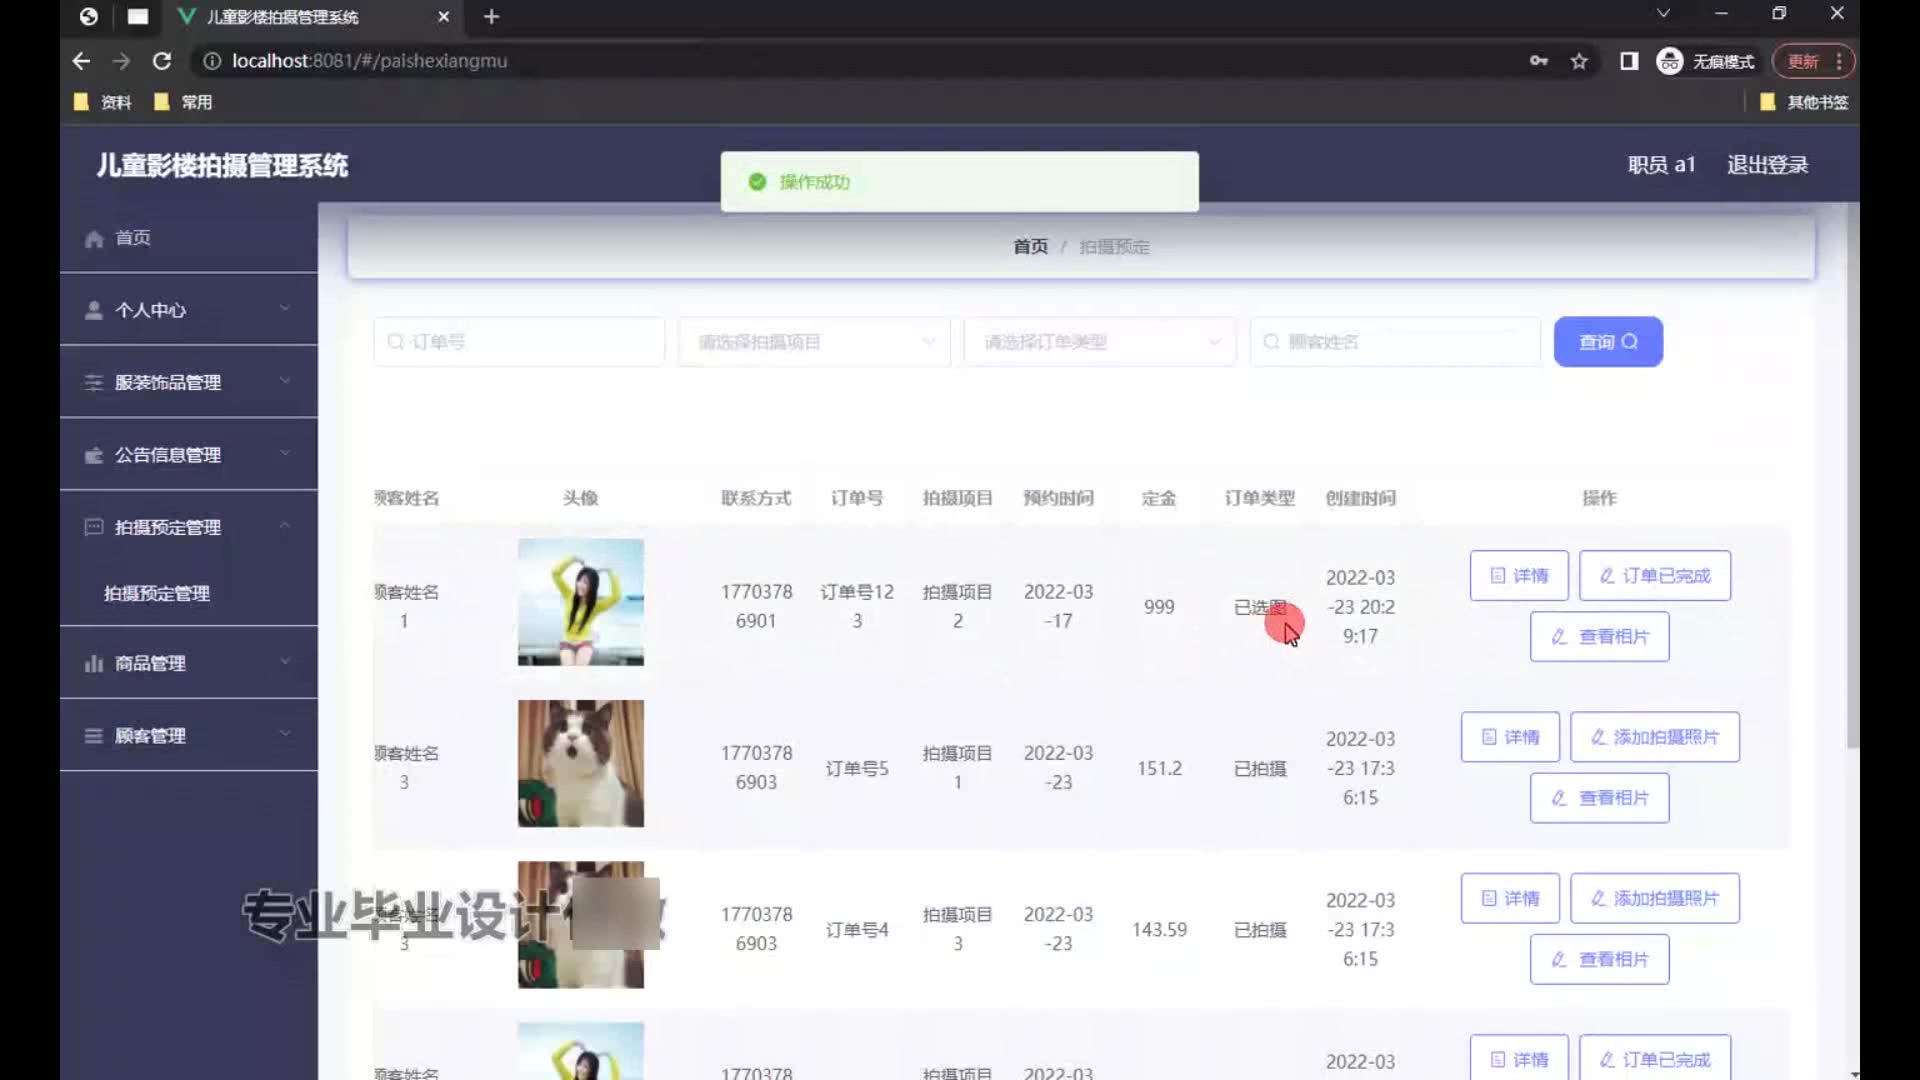1920x1080 pixels.
Task: Click browser forward arrow
Action: click(x=121, y=61)
